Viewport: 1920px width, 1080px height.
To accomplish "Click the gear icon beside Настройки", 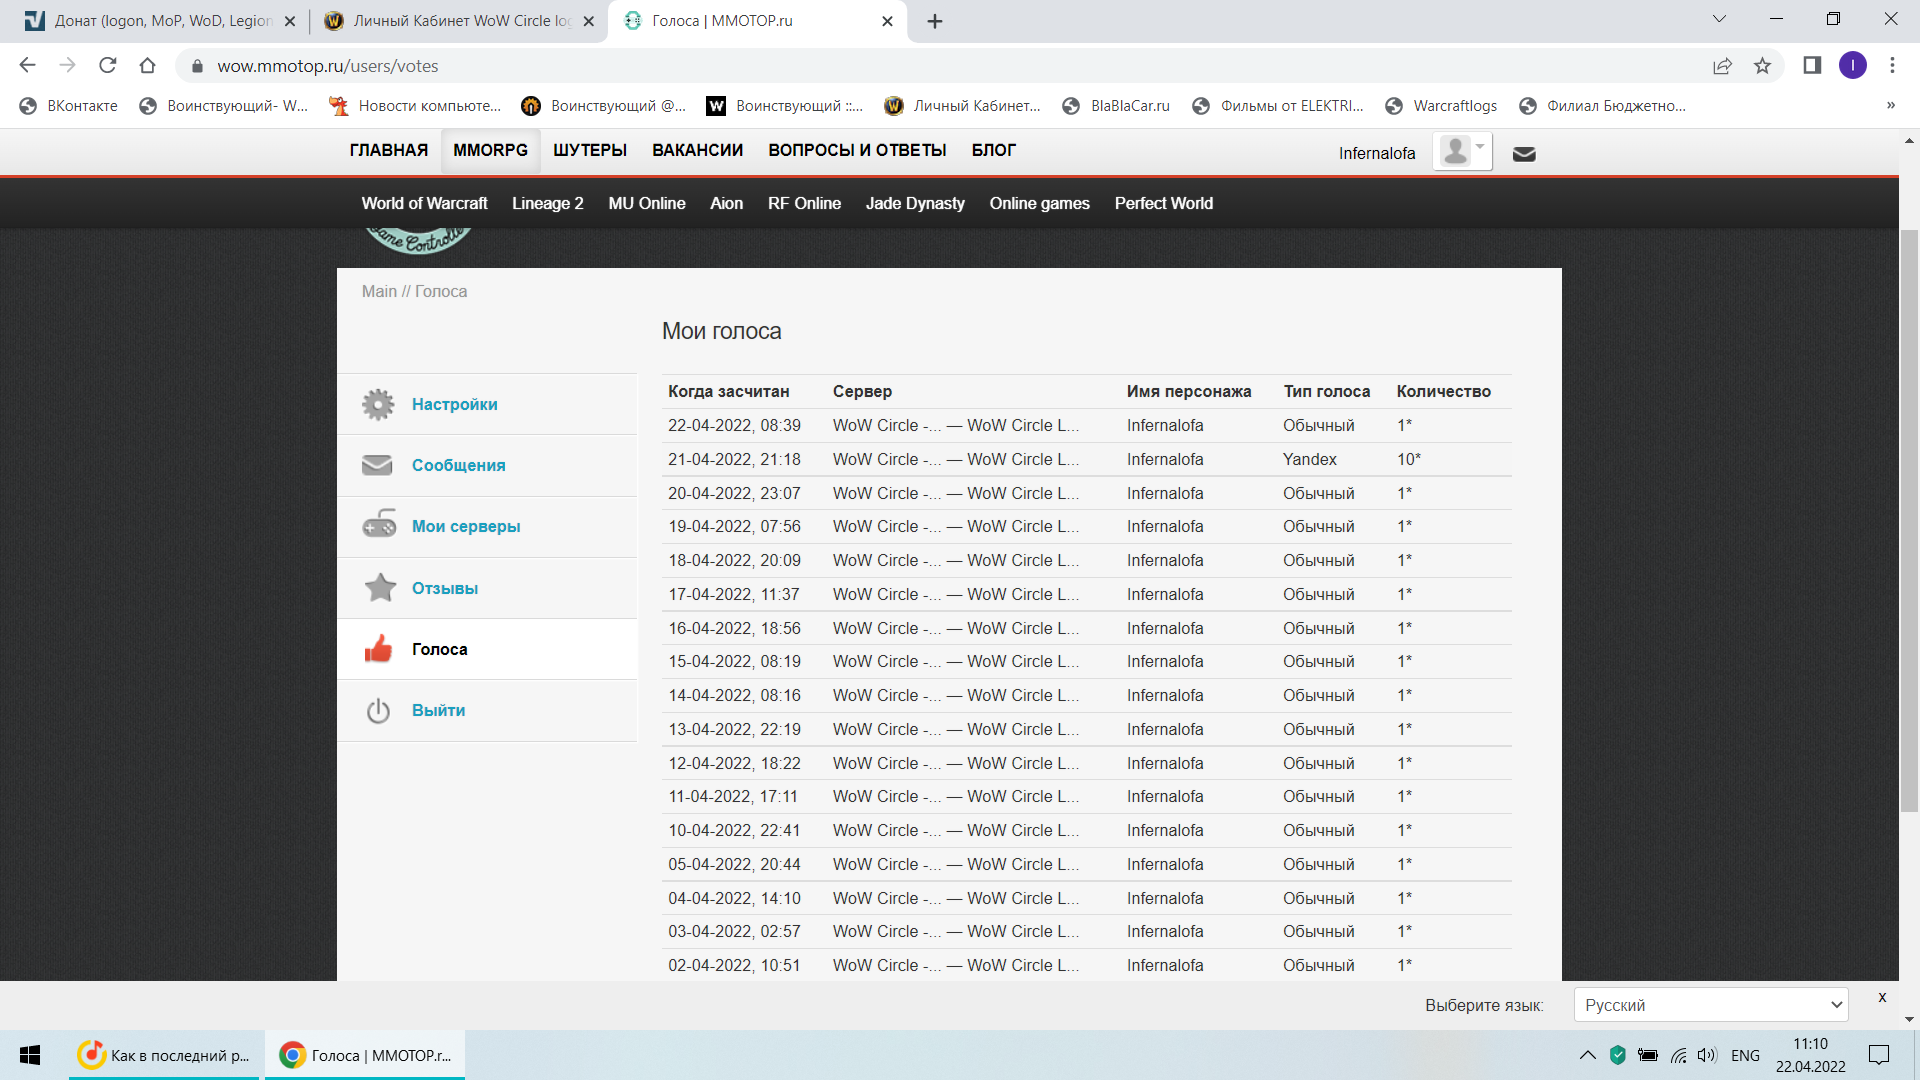I will 378,404.
